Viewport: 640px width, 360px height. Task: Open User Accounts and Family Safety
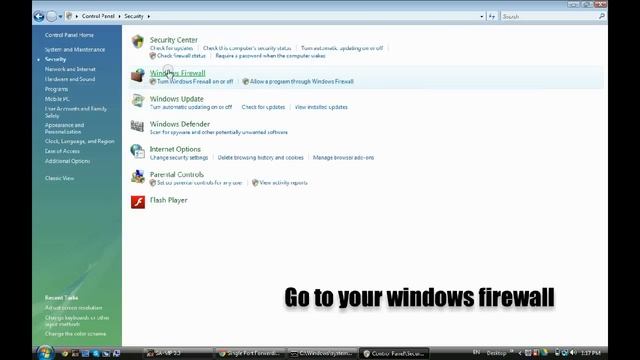(76, 112)
